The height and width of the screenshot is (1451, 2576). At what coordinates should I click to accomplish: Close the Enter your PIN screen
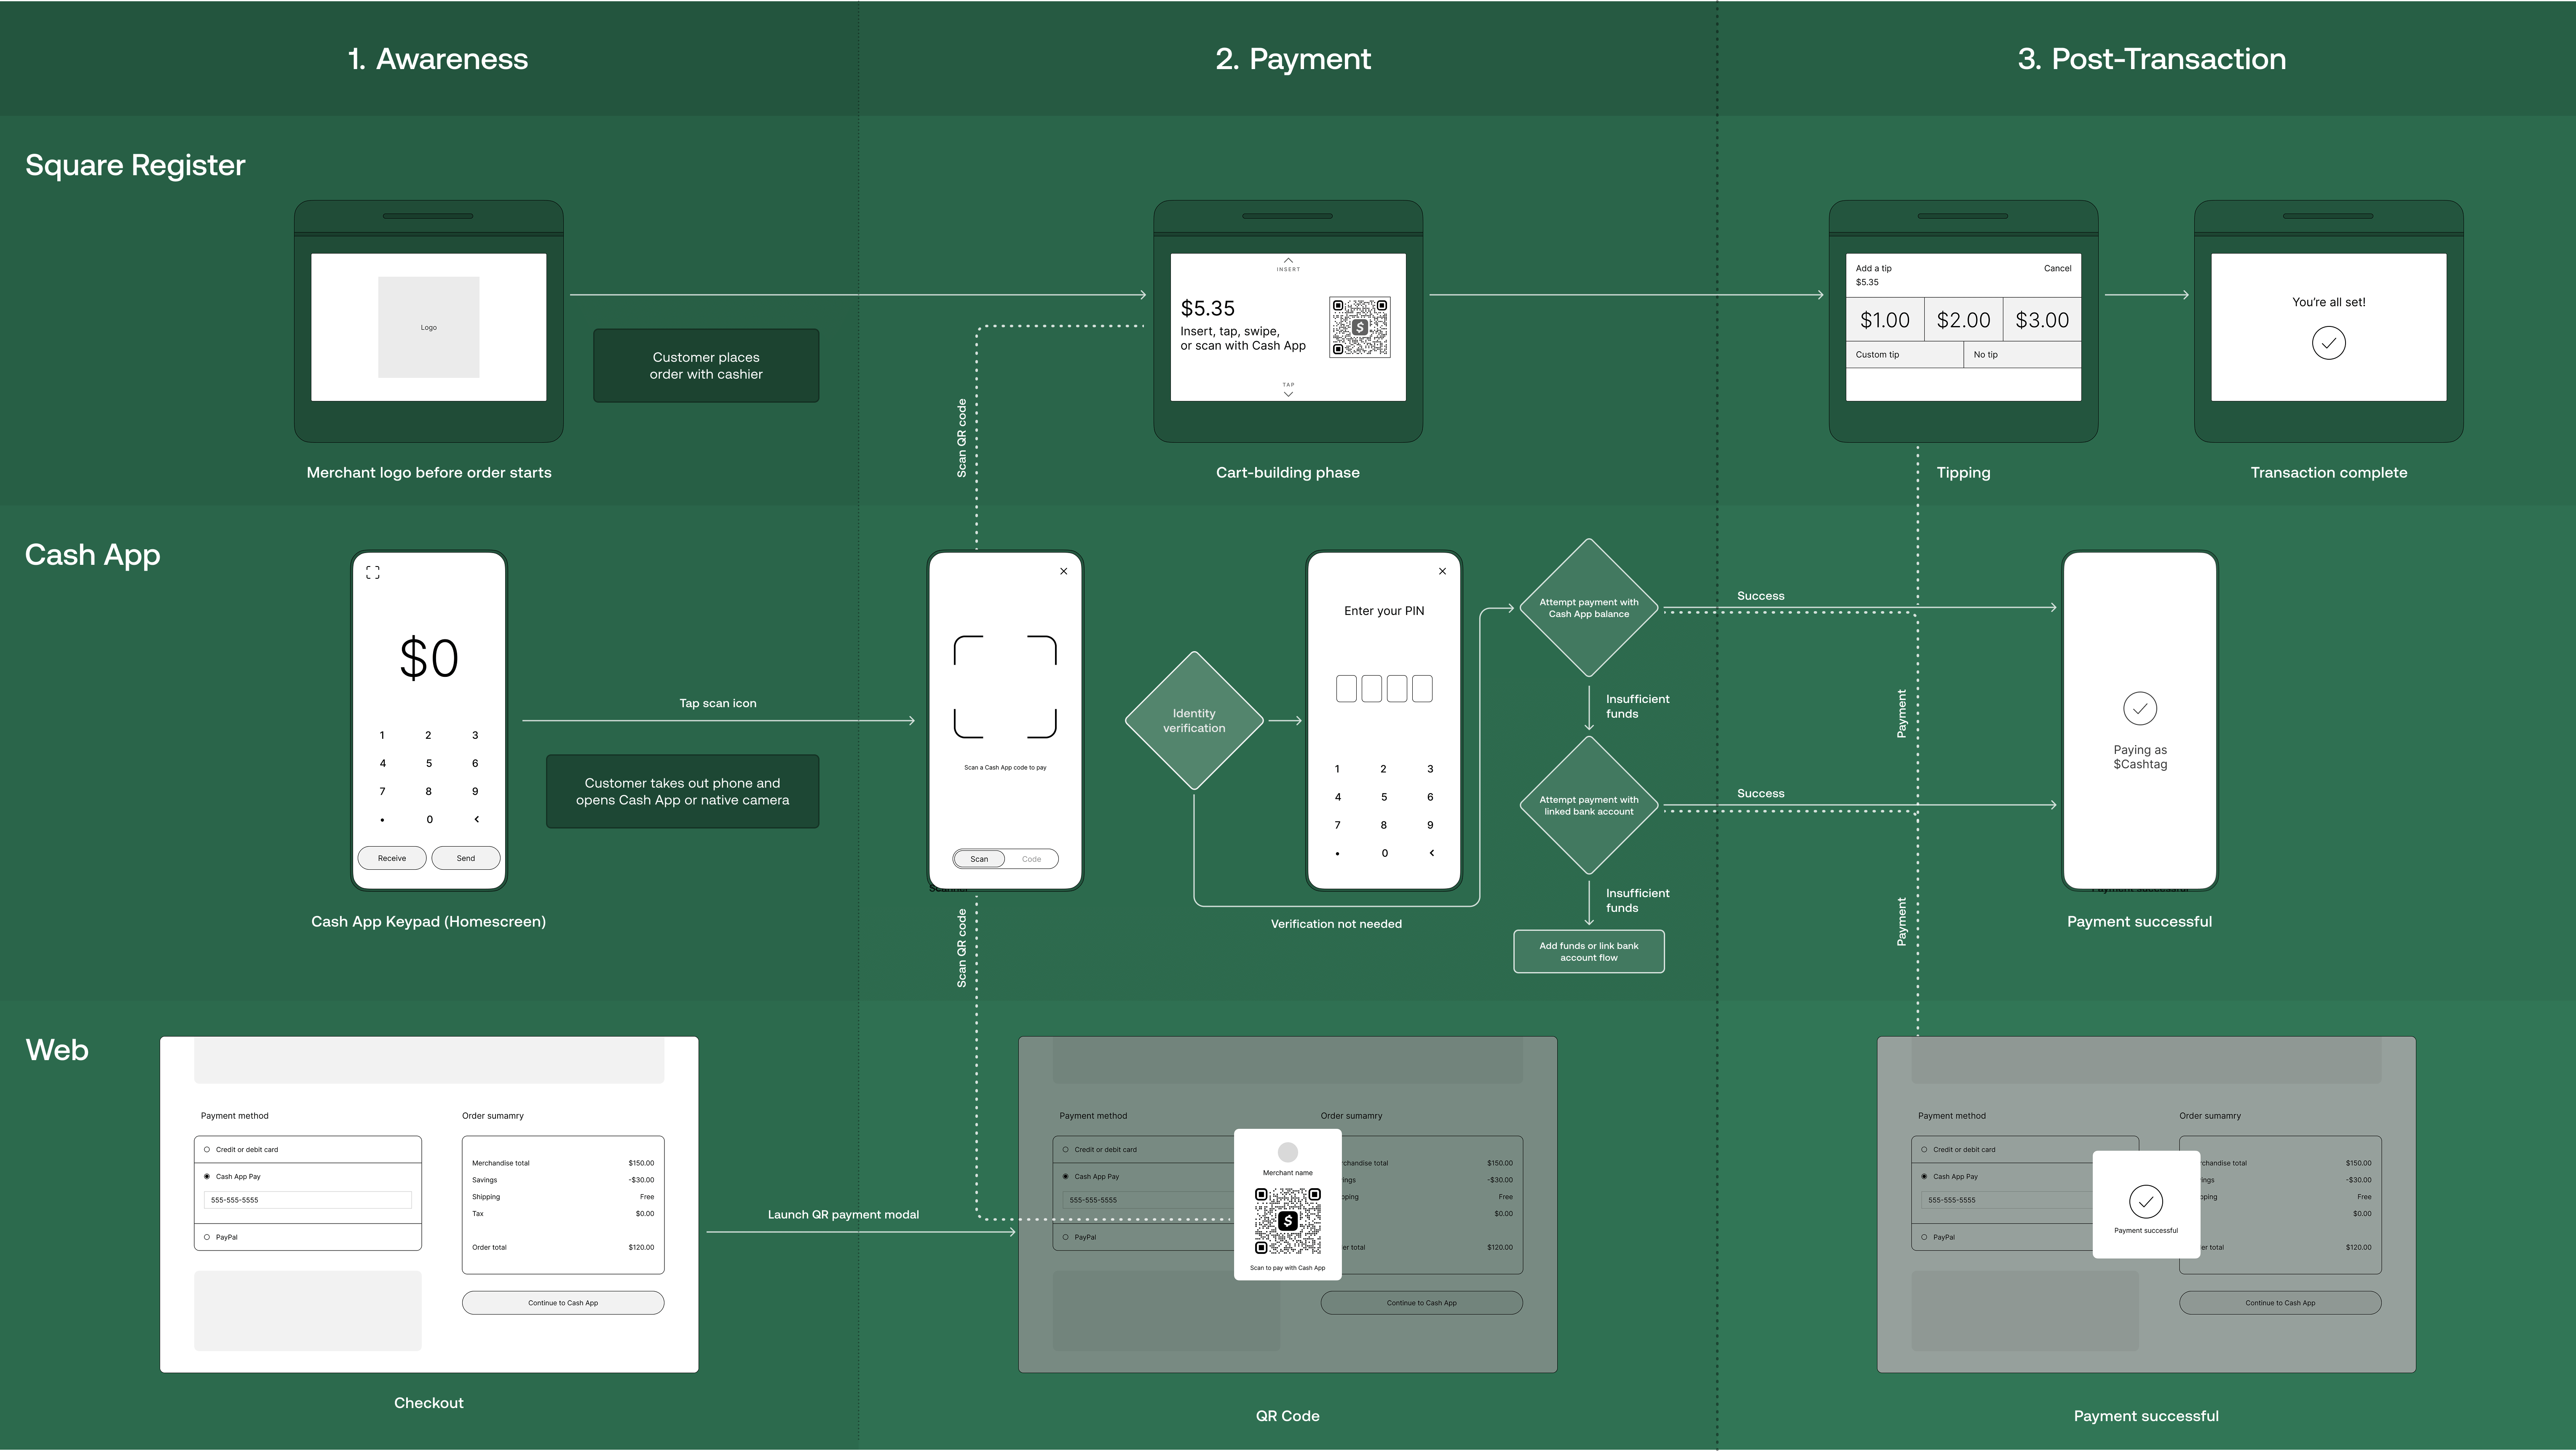1442,572
